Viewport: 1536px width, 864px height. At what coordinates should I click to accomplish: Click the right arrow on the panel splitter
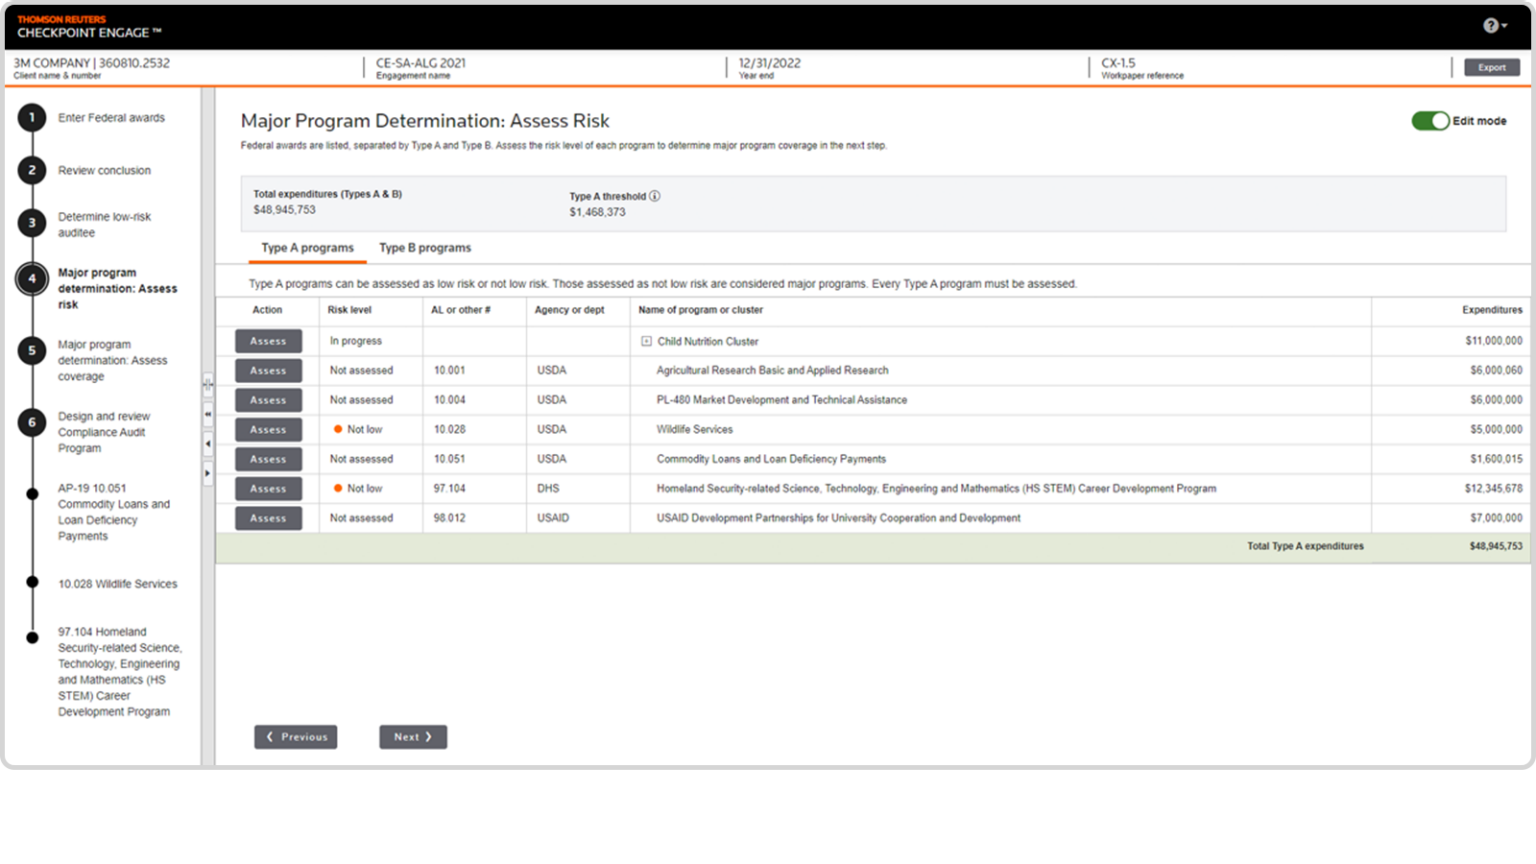pyautogui.click(x=208, y=473)
